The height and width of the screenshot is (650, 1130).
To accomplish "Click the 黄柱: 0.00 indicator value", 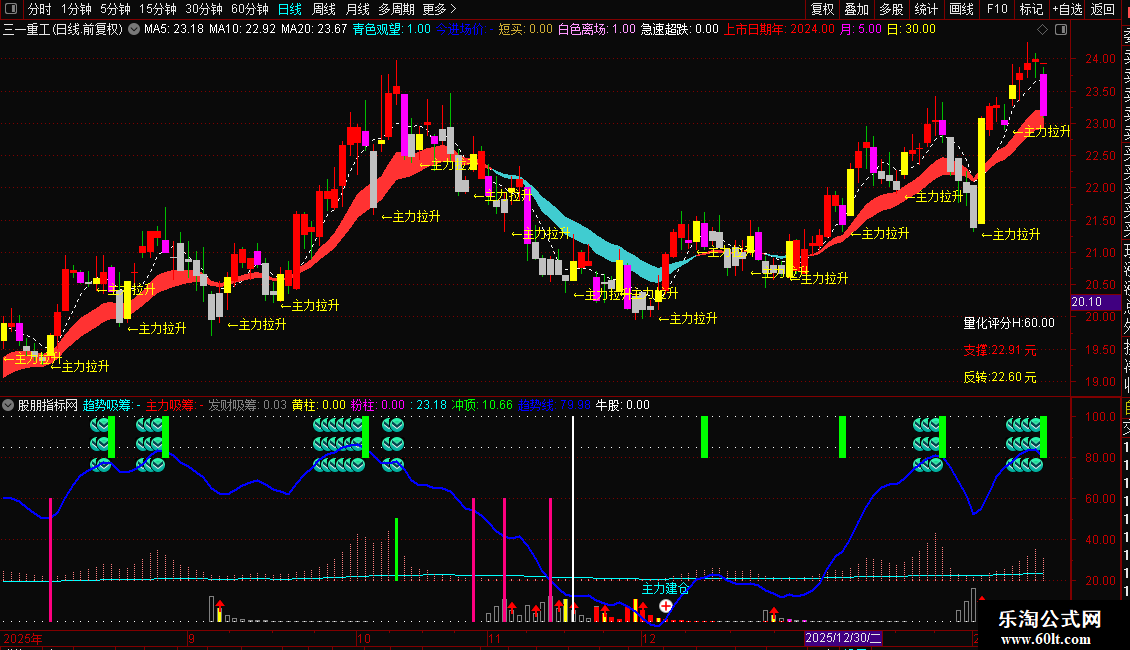I will (x=319, y=405).
